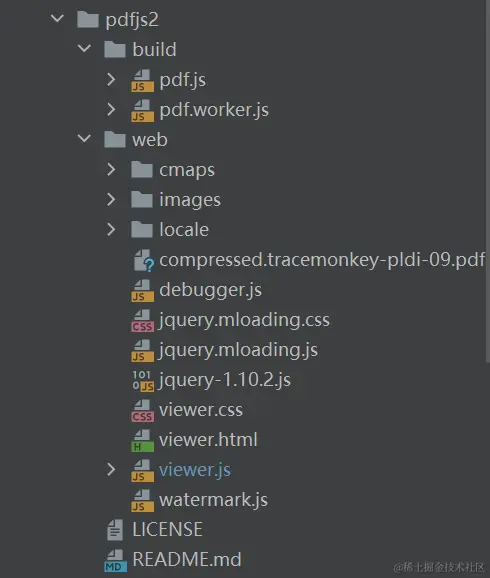Collapse the web folder chevron
490x578 pixels.
pos(84,138)
